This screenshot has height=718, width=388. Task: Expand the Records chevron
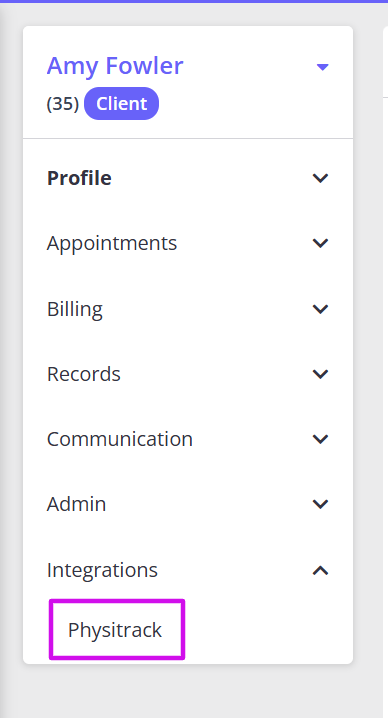pos(320,374)
